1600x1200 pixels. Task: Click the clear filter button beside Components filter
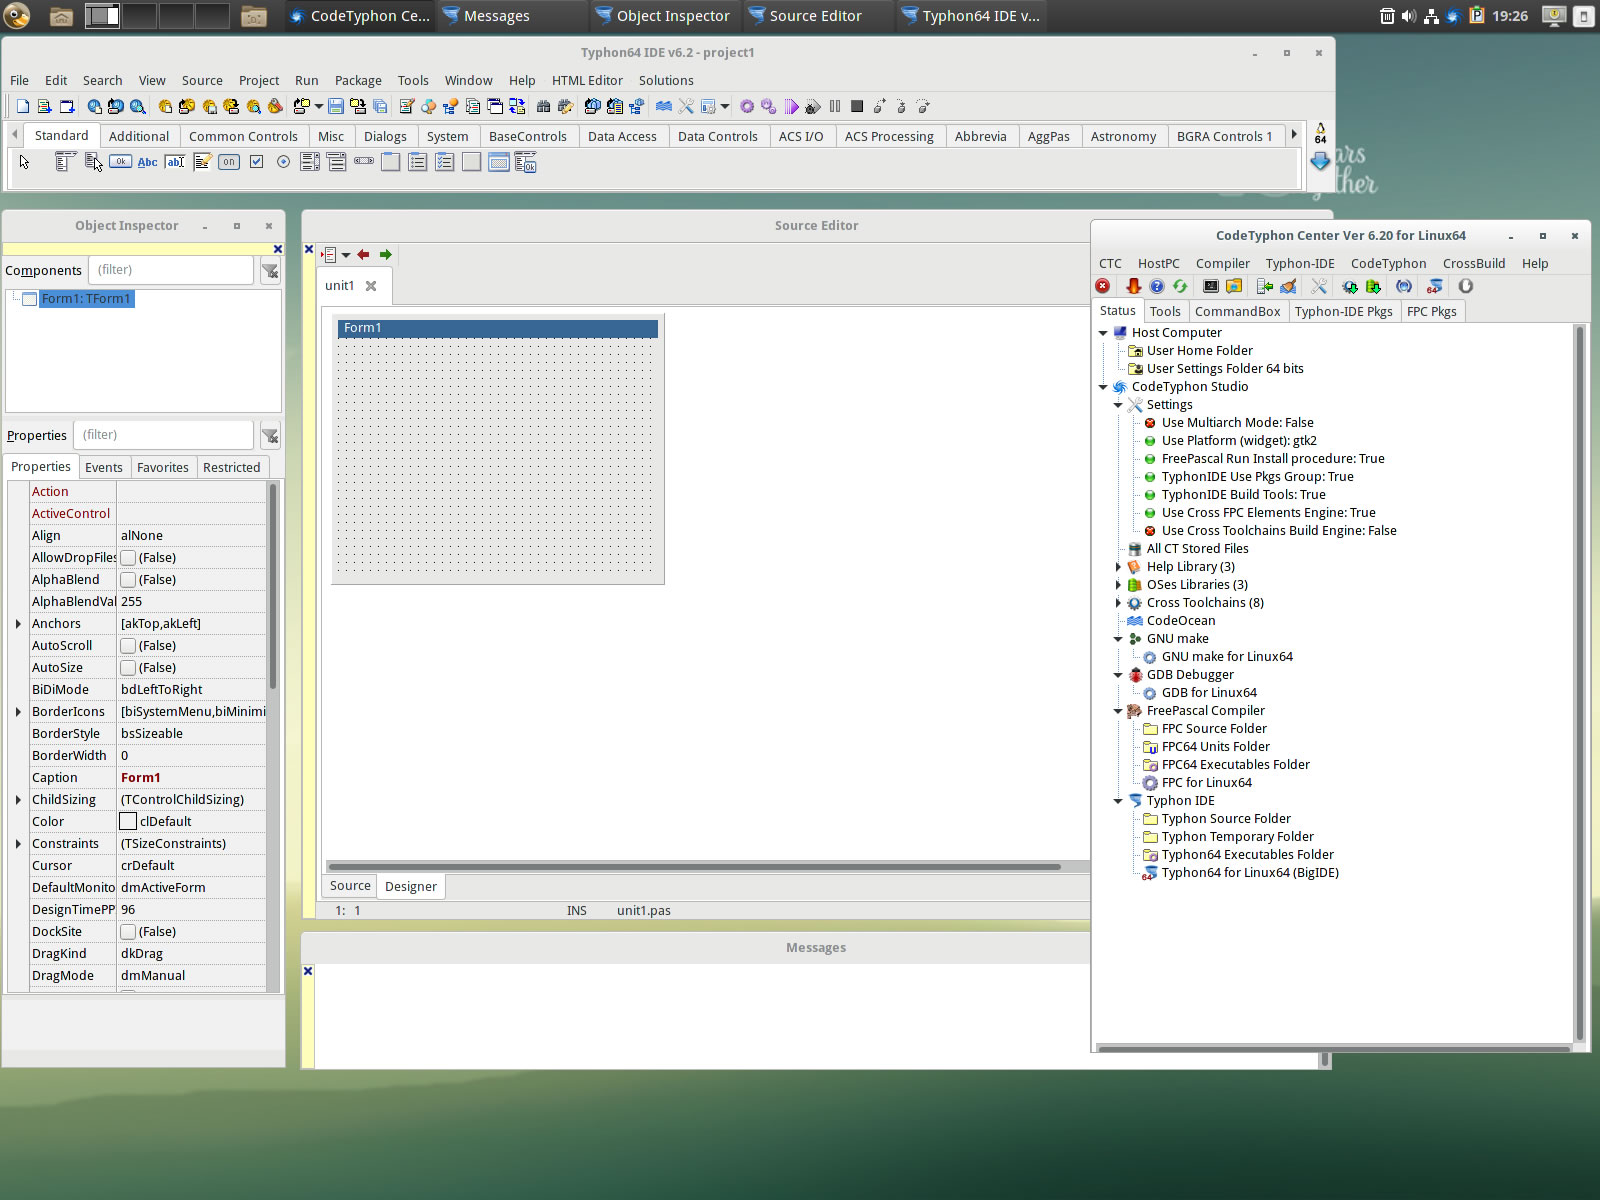[x=270, y=270]
